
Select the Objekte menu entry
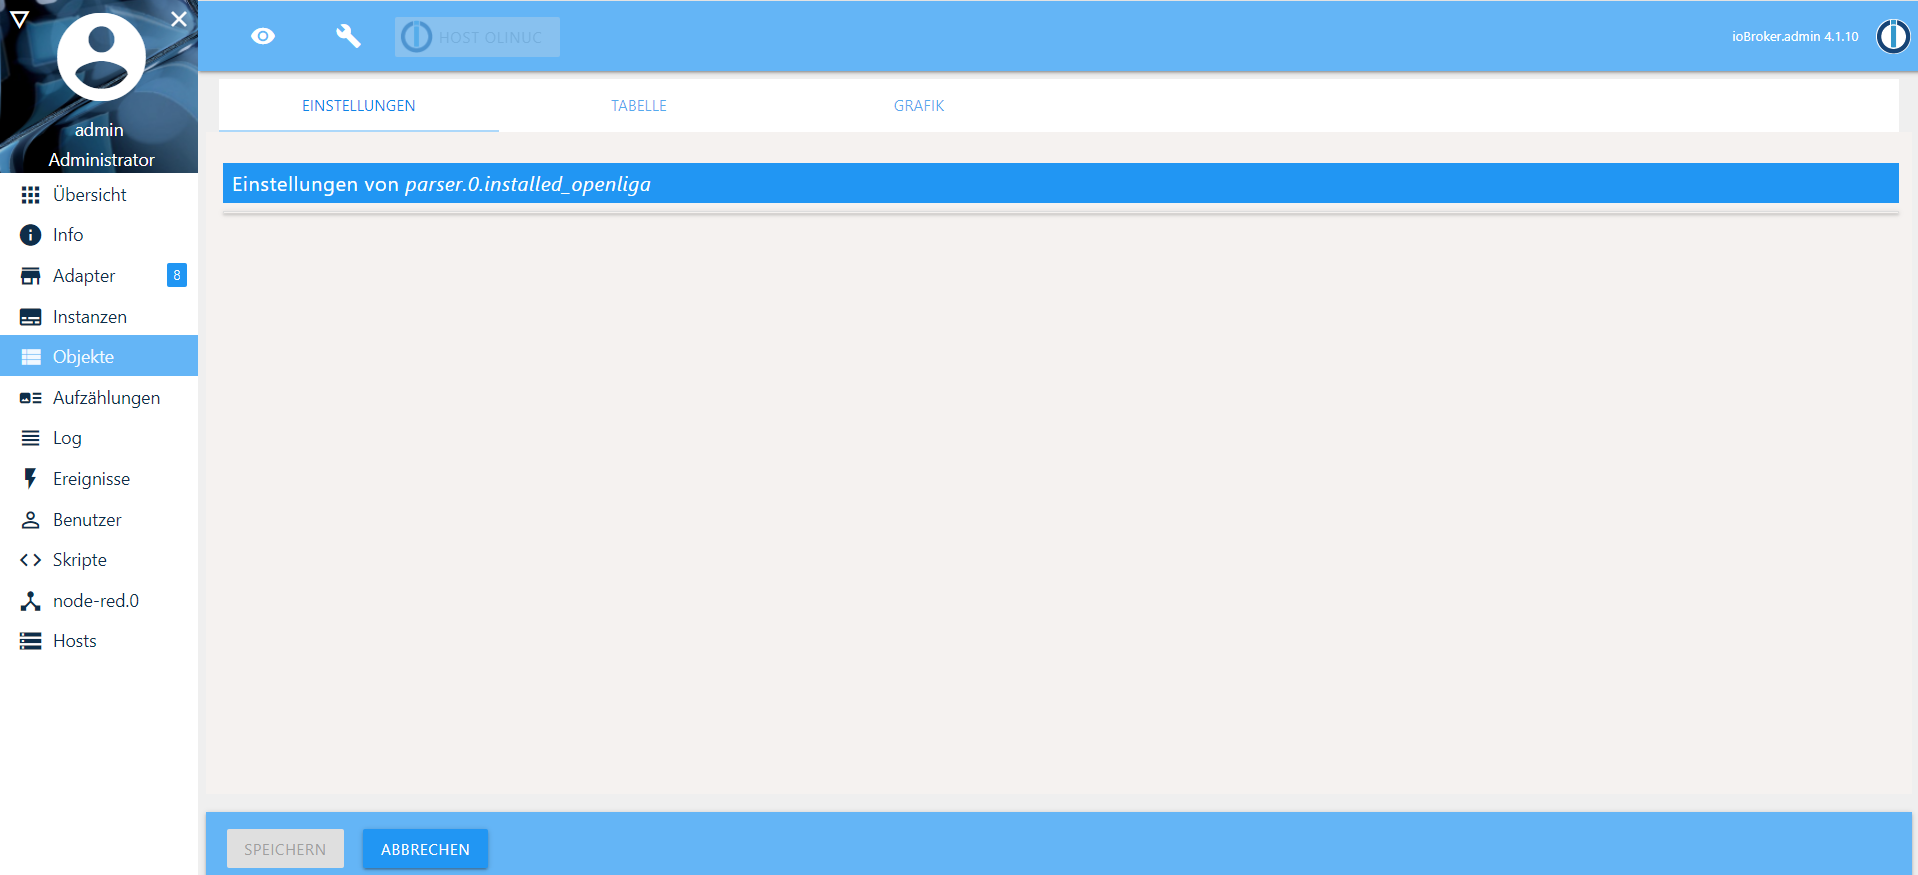(x=99, y=357)
